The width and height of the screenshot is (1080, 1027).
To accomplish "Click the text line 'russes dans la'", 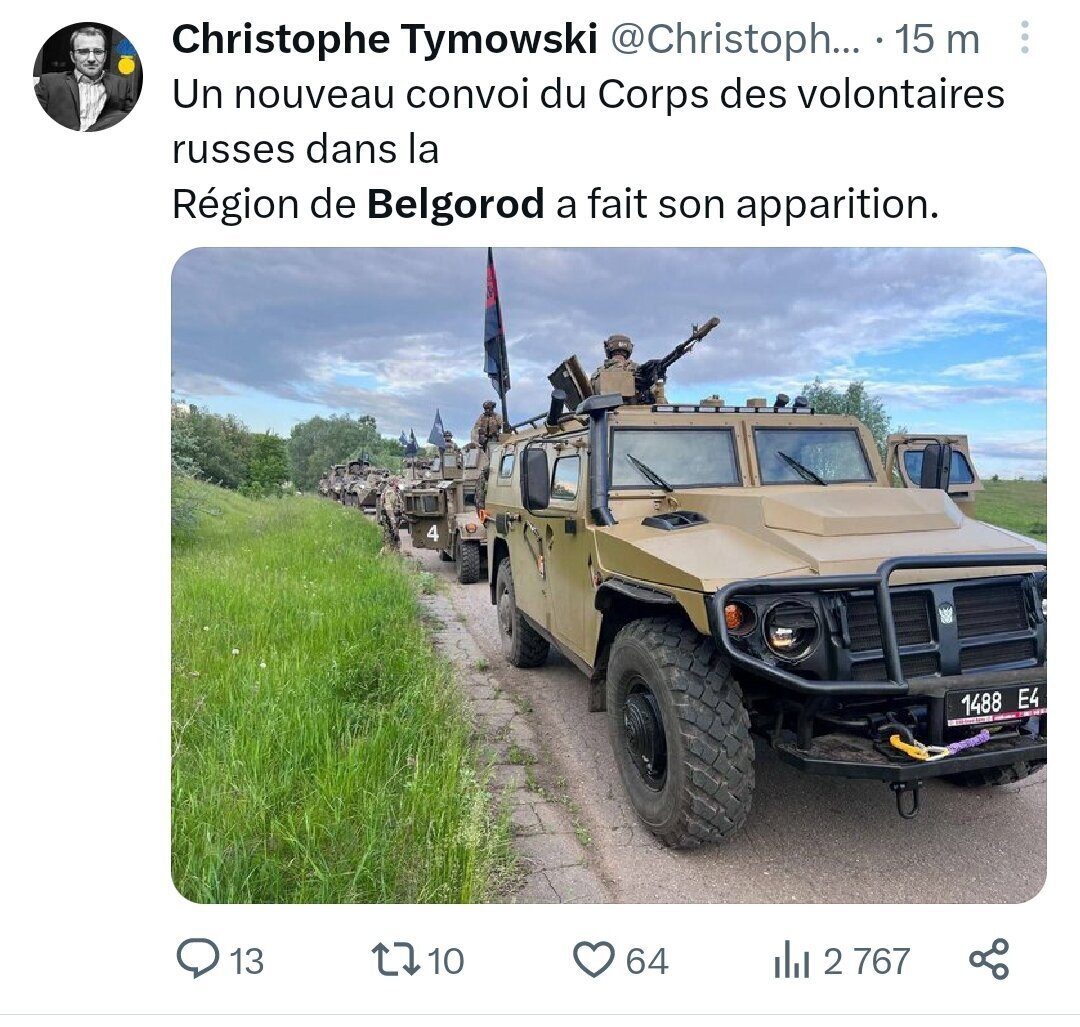I will pos(305,149).
